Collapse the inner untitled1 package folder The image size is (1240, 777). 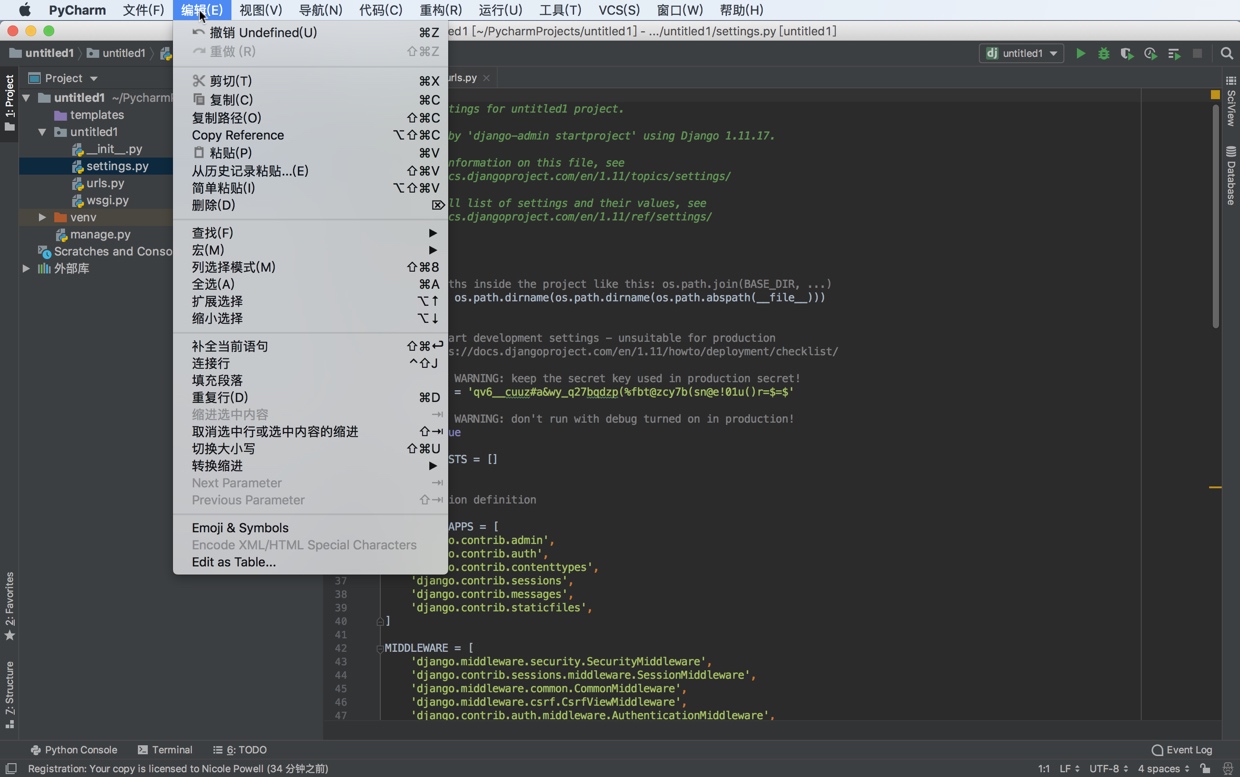pos(43,132)
